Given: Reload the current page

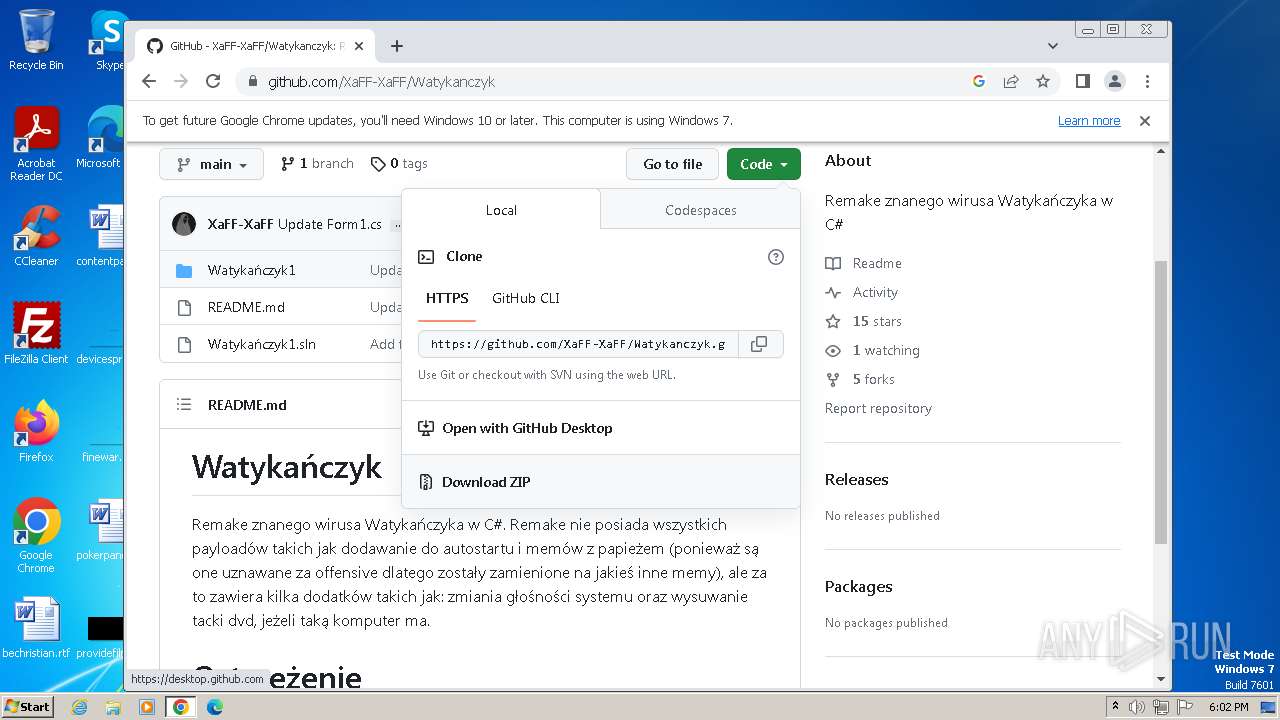Looking at the screenshot, I should (213, 81).
